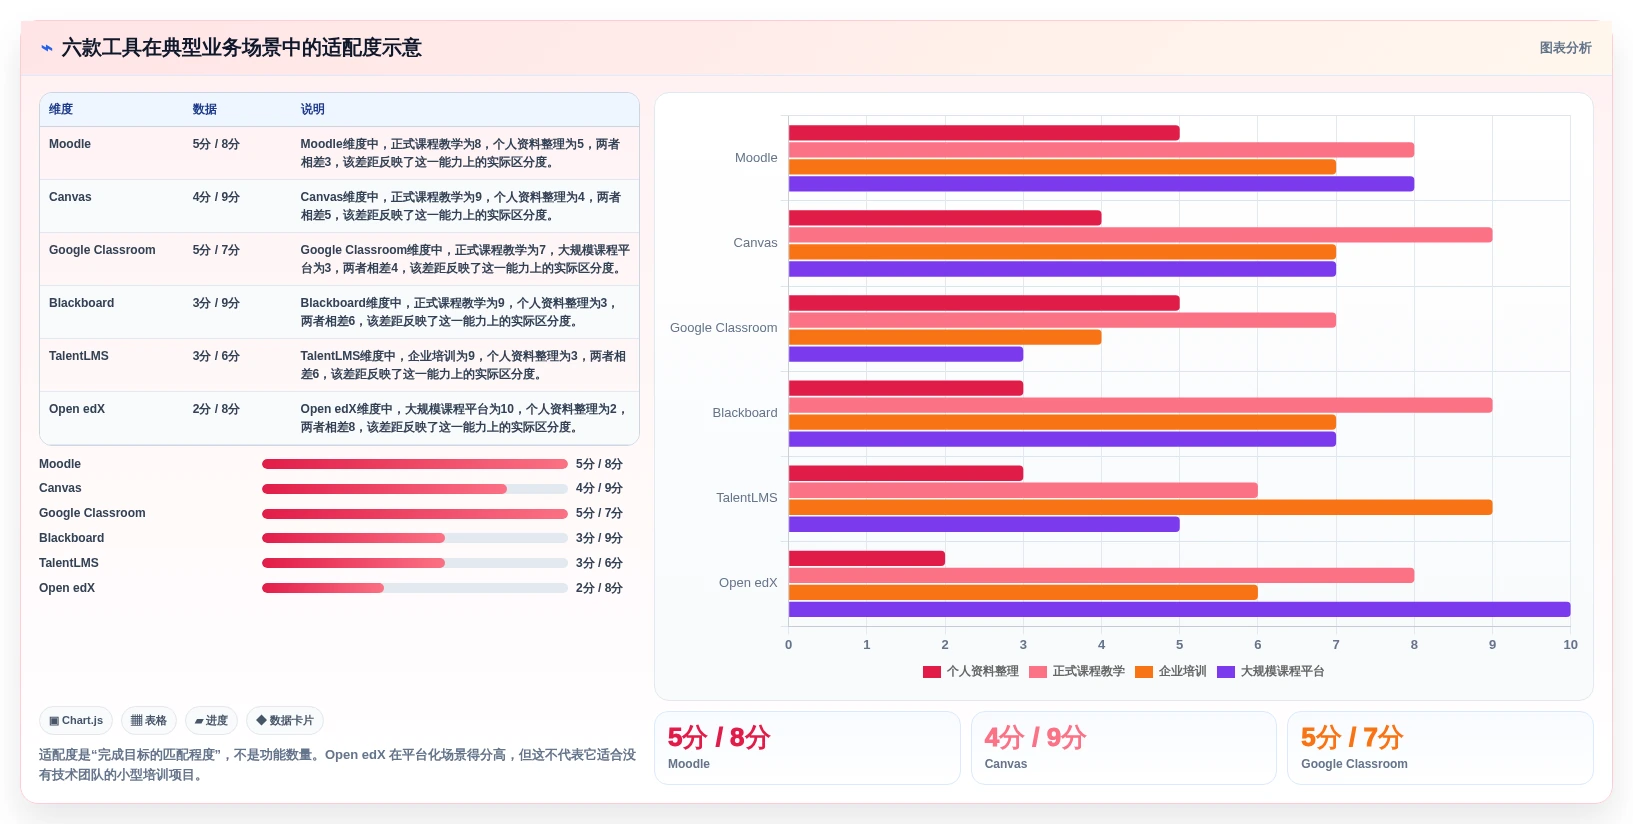Click the 进度 tag chip
Screen dimensions: 1633x824
pos(211,720)
